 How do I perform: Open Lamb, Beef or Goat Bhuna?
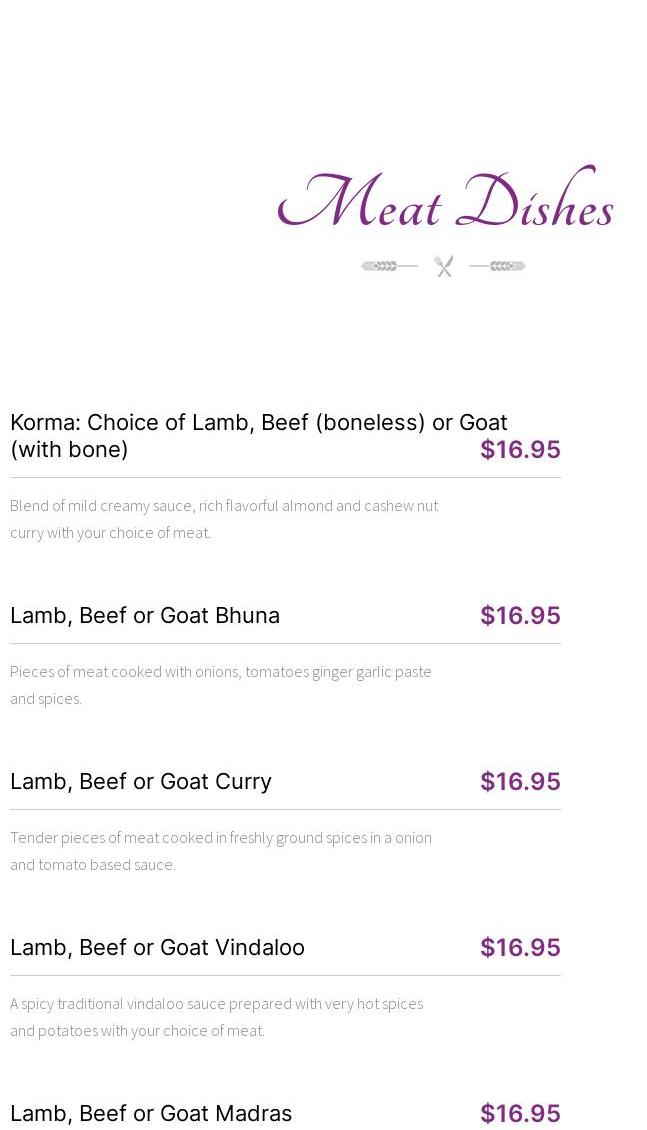[145, 615]
